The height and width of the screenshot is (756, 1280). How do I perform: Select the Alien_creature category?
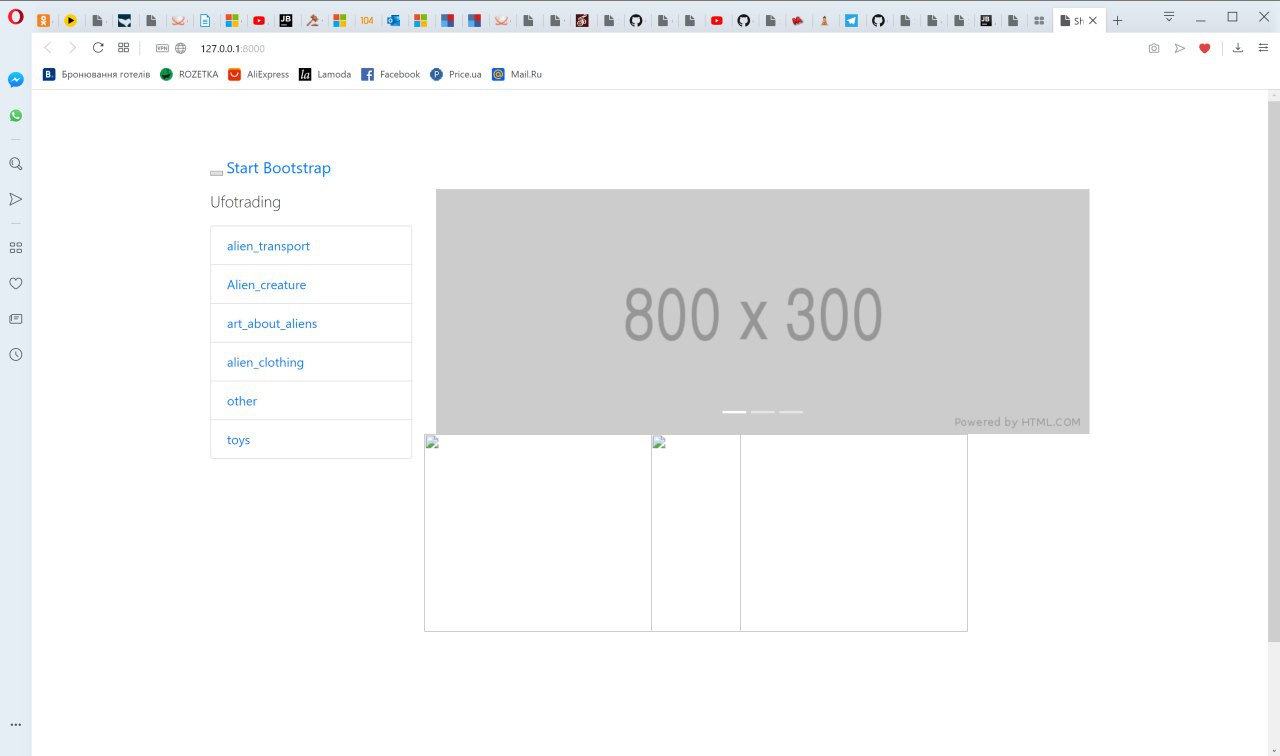(x=311, y=285)
